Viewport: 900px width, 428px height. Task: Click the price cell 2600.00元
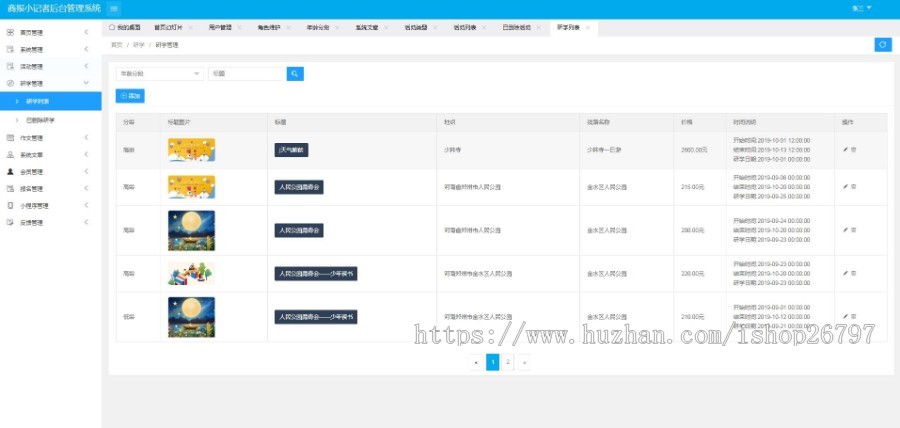click(x=695, y=150)
